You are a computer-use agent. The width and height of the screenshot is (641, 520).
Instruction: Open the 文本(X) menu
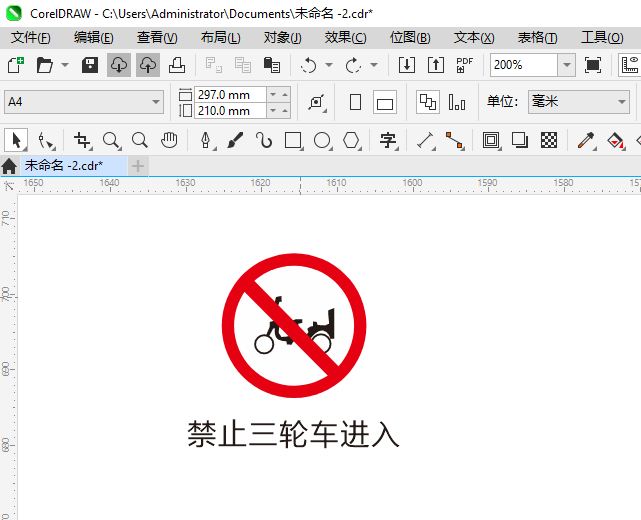[x=474, y=38]
